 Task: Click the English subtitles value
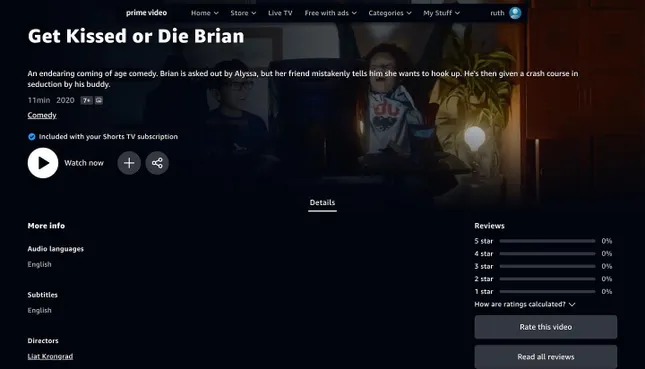tap(39, 311)
